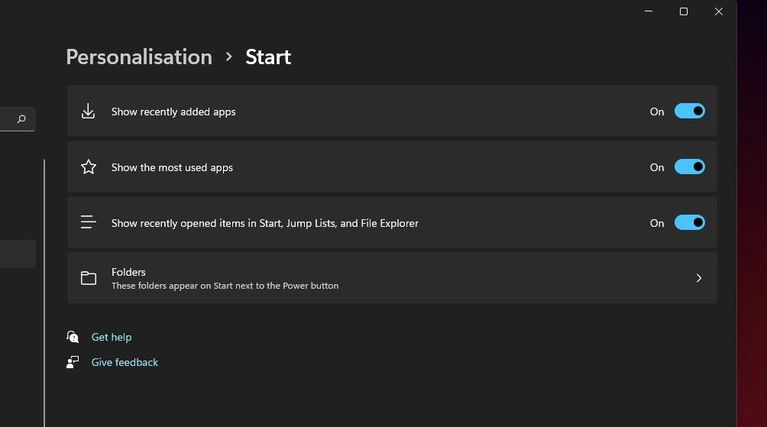Click the star icon beside most used apps
This screenshot has width=767, height=427.
pos(88,167)
